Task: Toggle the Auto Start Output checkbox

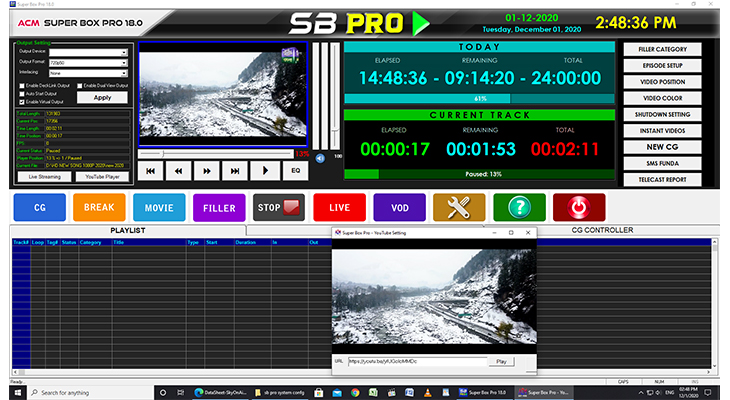Action: [x=22, y=94]
